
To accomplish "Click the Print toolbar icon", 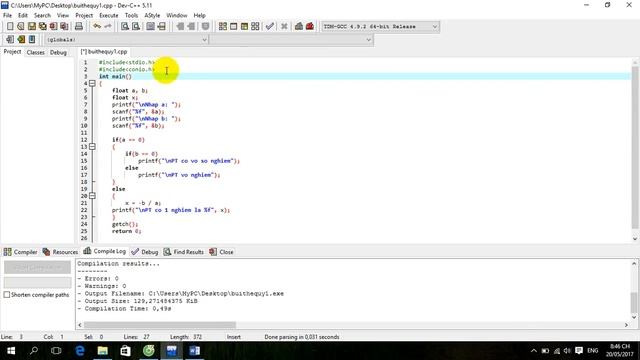I will click(79, 27).
